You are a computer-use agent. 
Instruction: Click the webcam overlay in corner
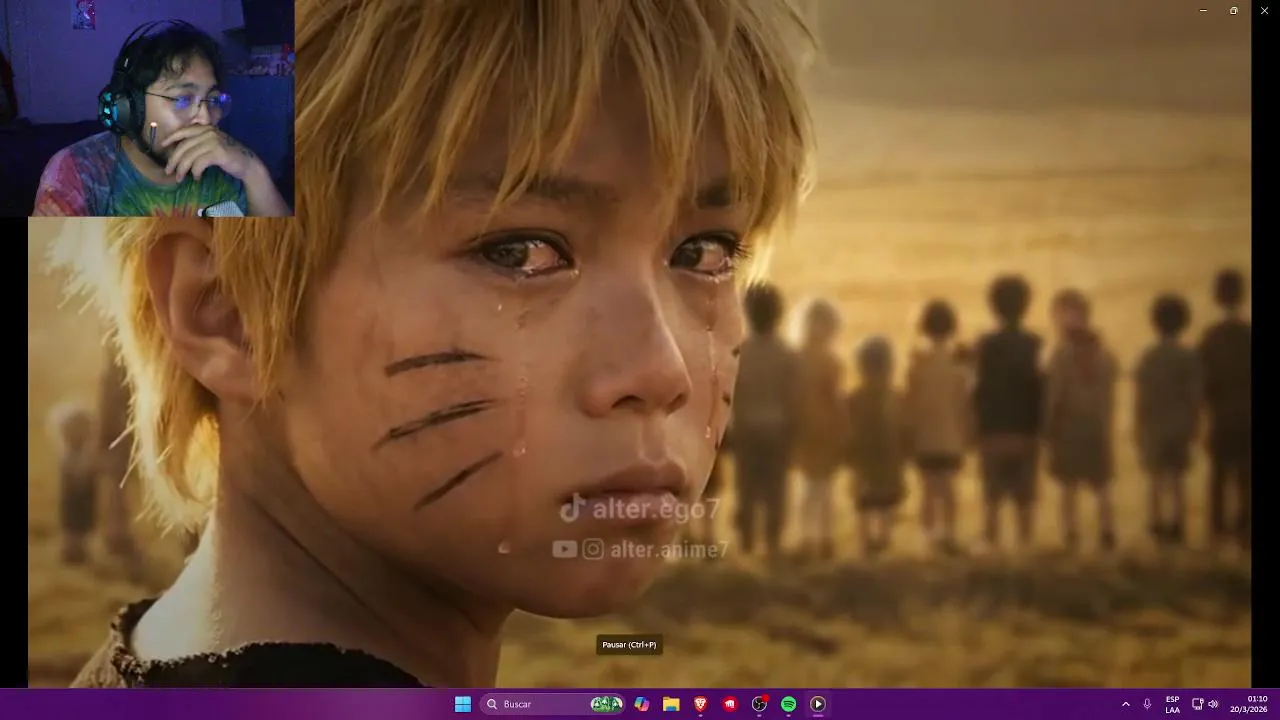coord(148,108)
